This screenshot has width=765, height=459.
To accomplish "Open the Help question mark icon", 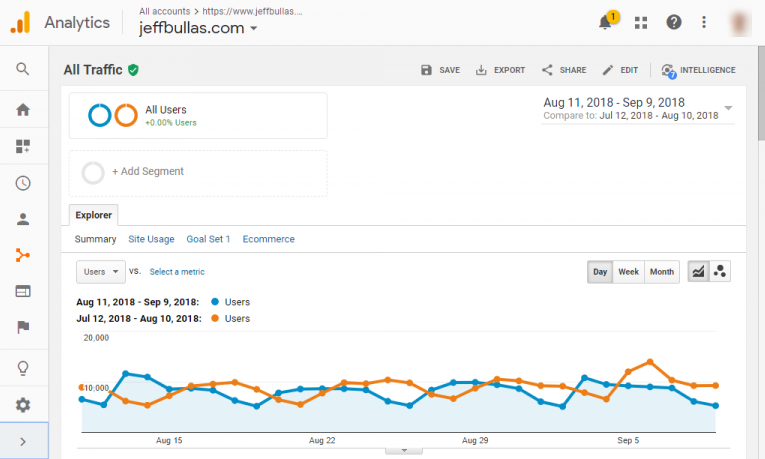I will pos(674,22).
